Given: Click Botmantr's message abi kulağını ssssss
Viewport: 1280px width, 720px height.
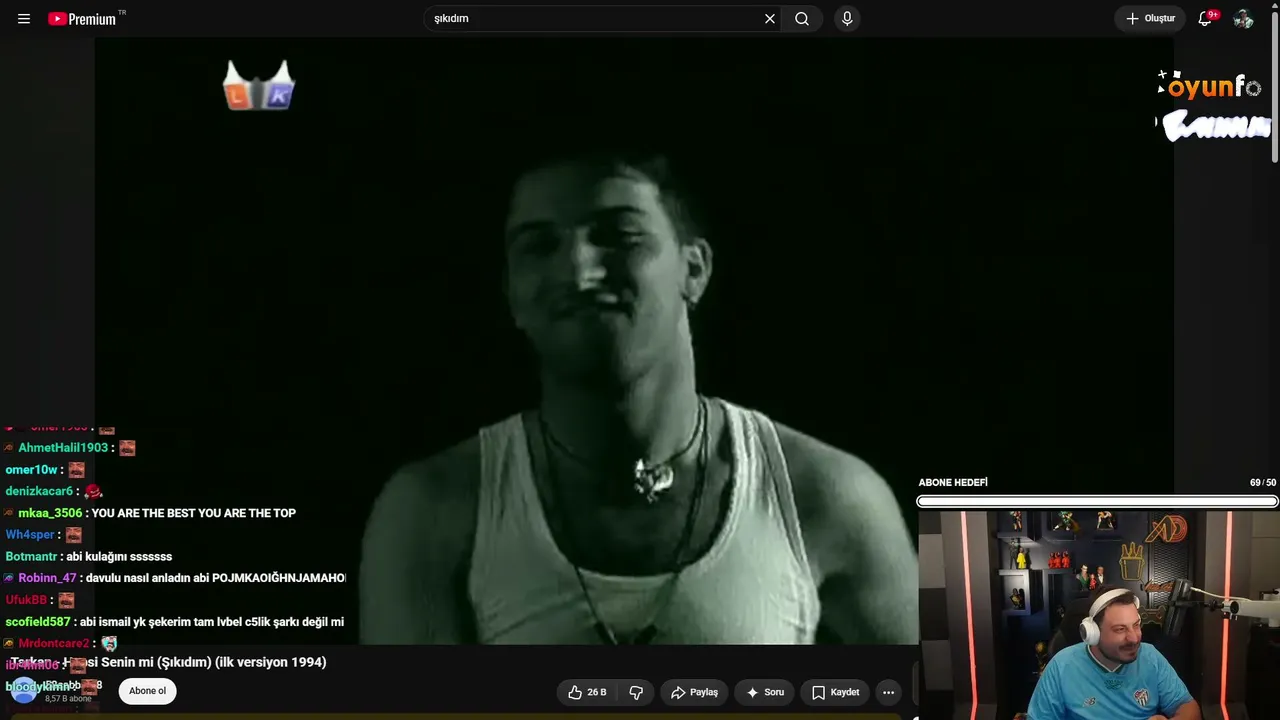Looking at the screenshot, I should [x=120, y=557].
